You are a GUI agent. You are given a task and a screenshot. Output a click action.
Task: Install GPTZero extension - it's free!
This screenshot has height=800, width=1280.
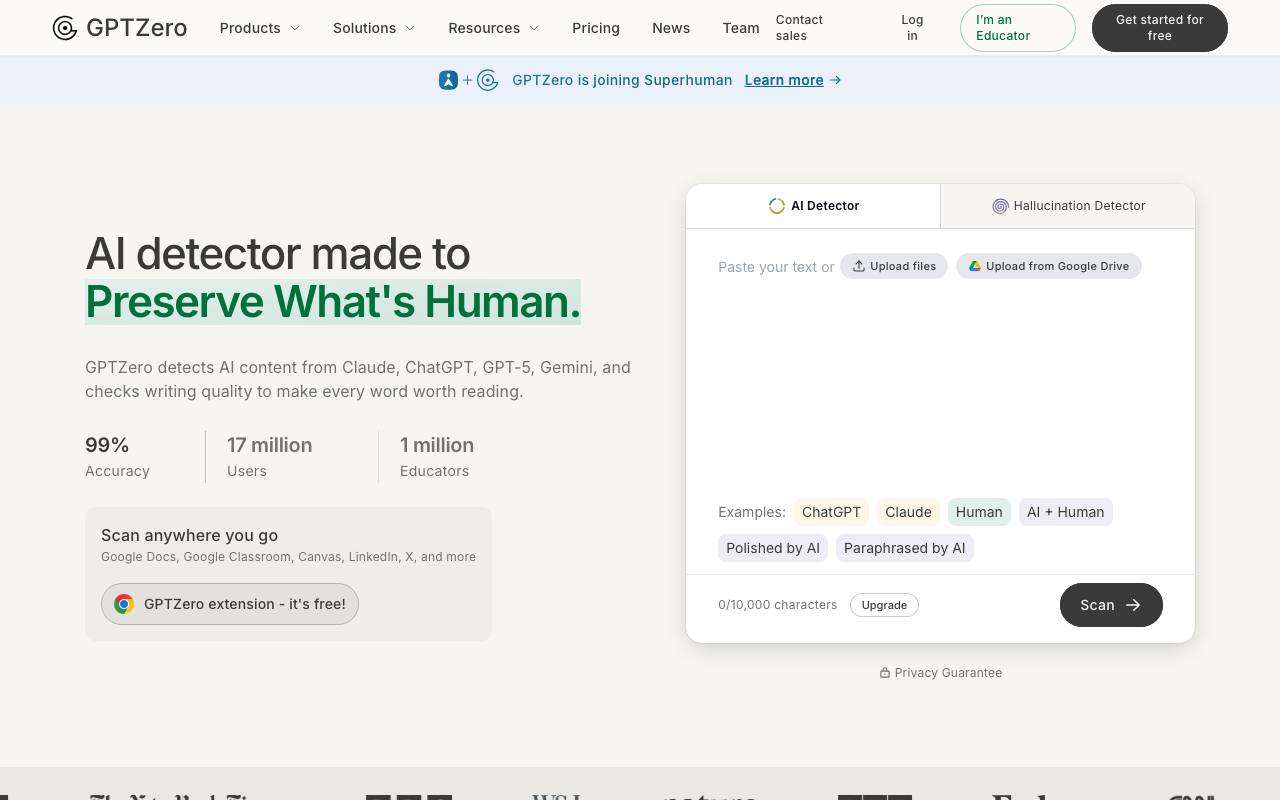(x=230, y=604)
